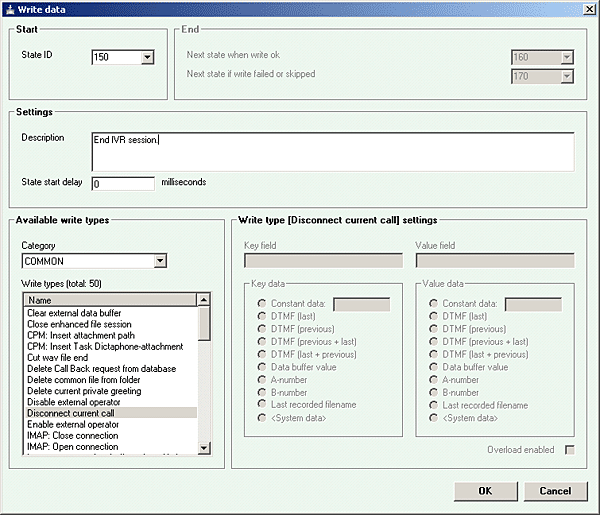Image resolution: width=600 pixels, height=515 pixels.
Task: Open the State ID dropdown
Action: click(147, 57)
